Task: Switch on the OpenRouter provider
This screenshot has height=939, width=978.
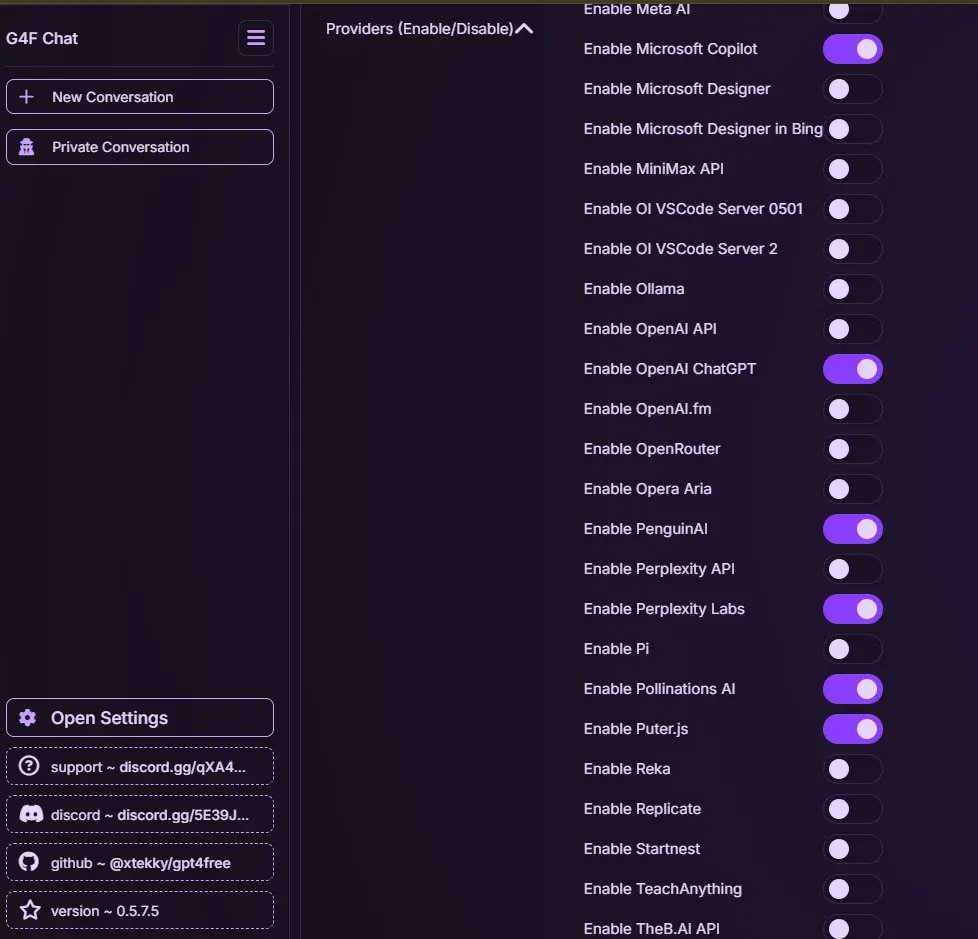Action: pyautogui.click(x=853, y=449)
